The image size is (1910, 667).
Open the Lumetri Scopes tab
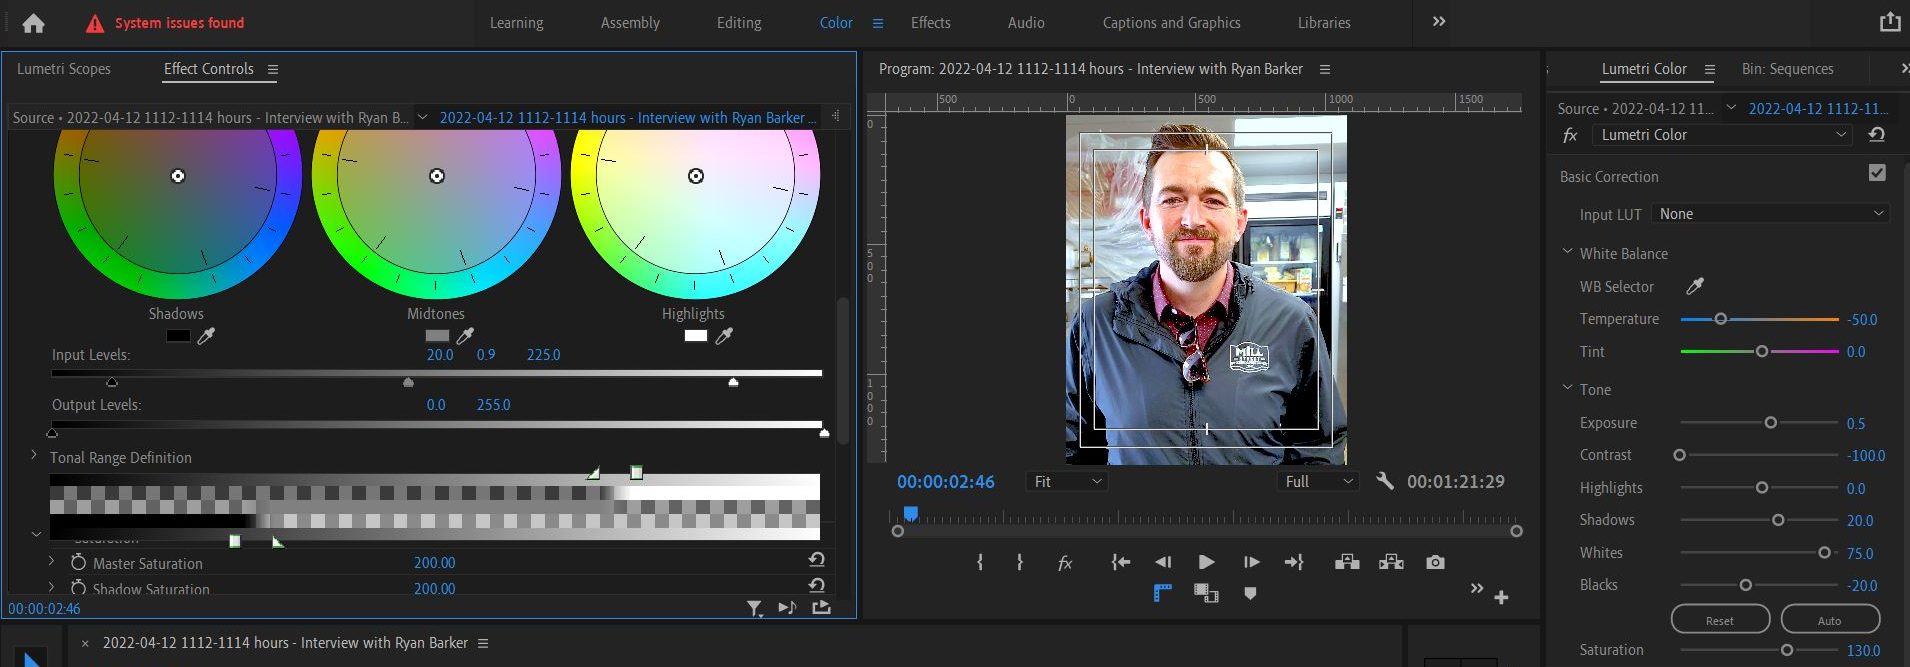(64, 69)
